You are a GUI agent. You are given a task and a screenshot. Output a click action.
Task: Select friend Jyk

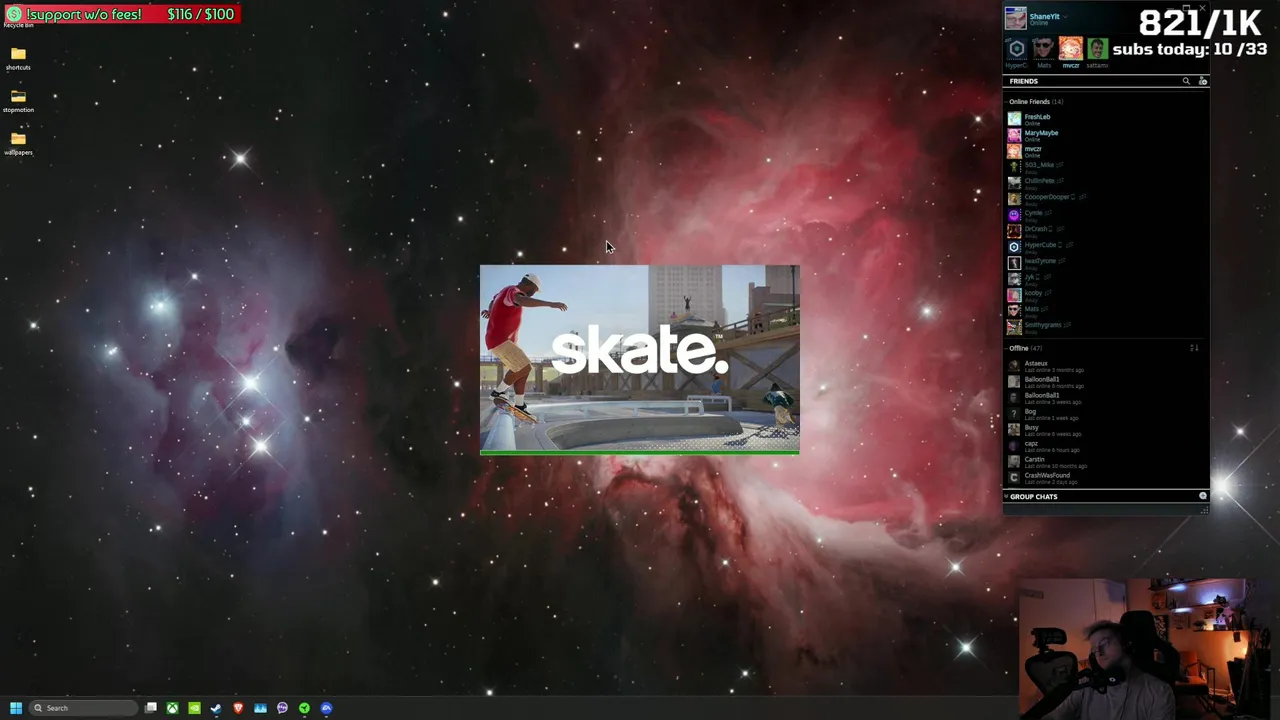pos(1106,279)
